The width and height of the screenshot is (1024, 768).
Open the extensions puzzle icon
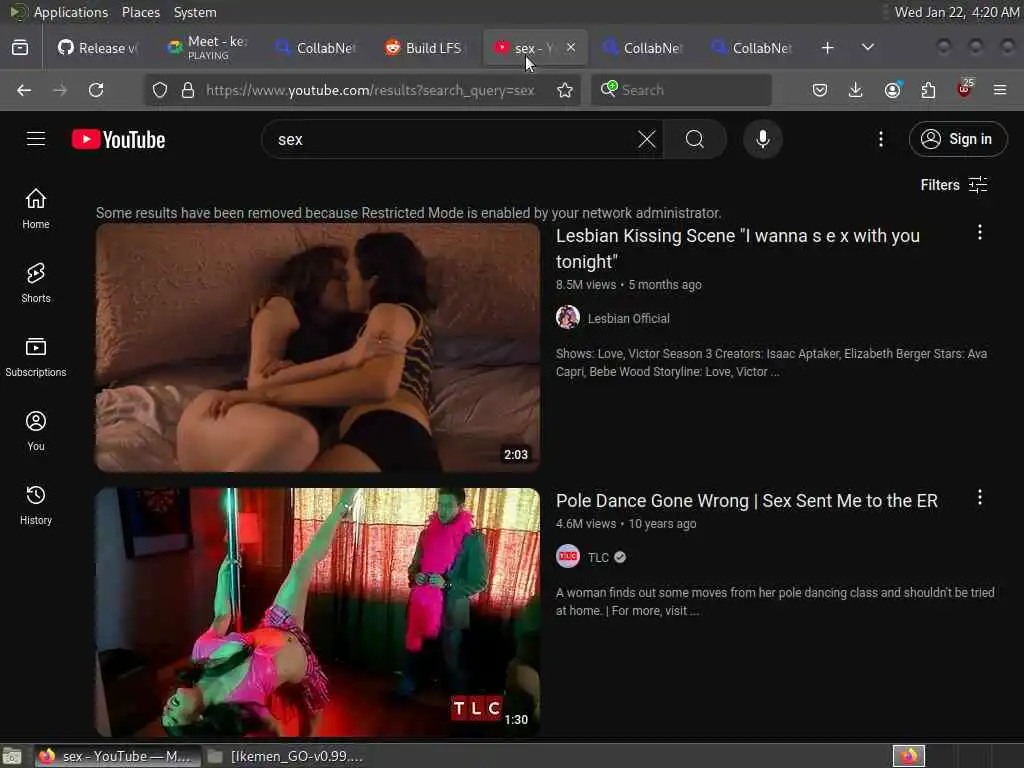click(928, 90)
